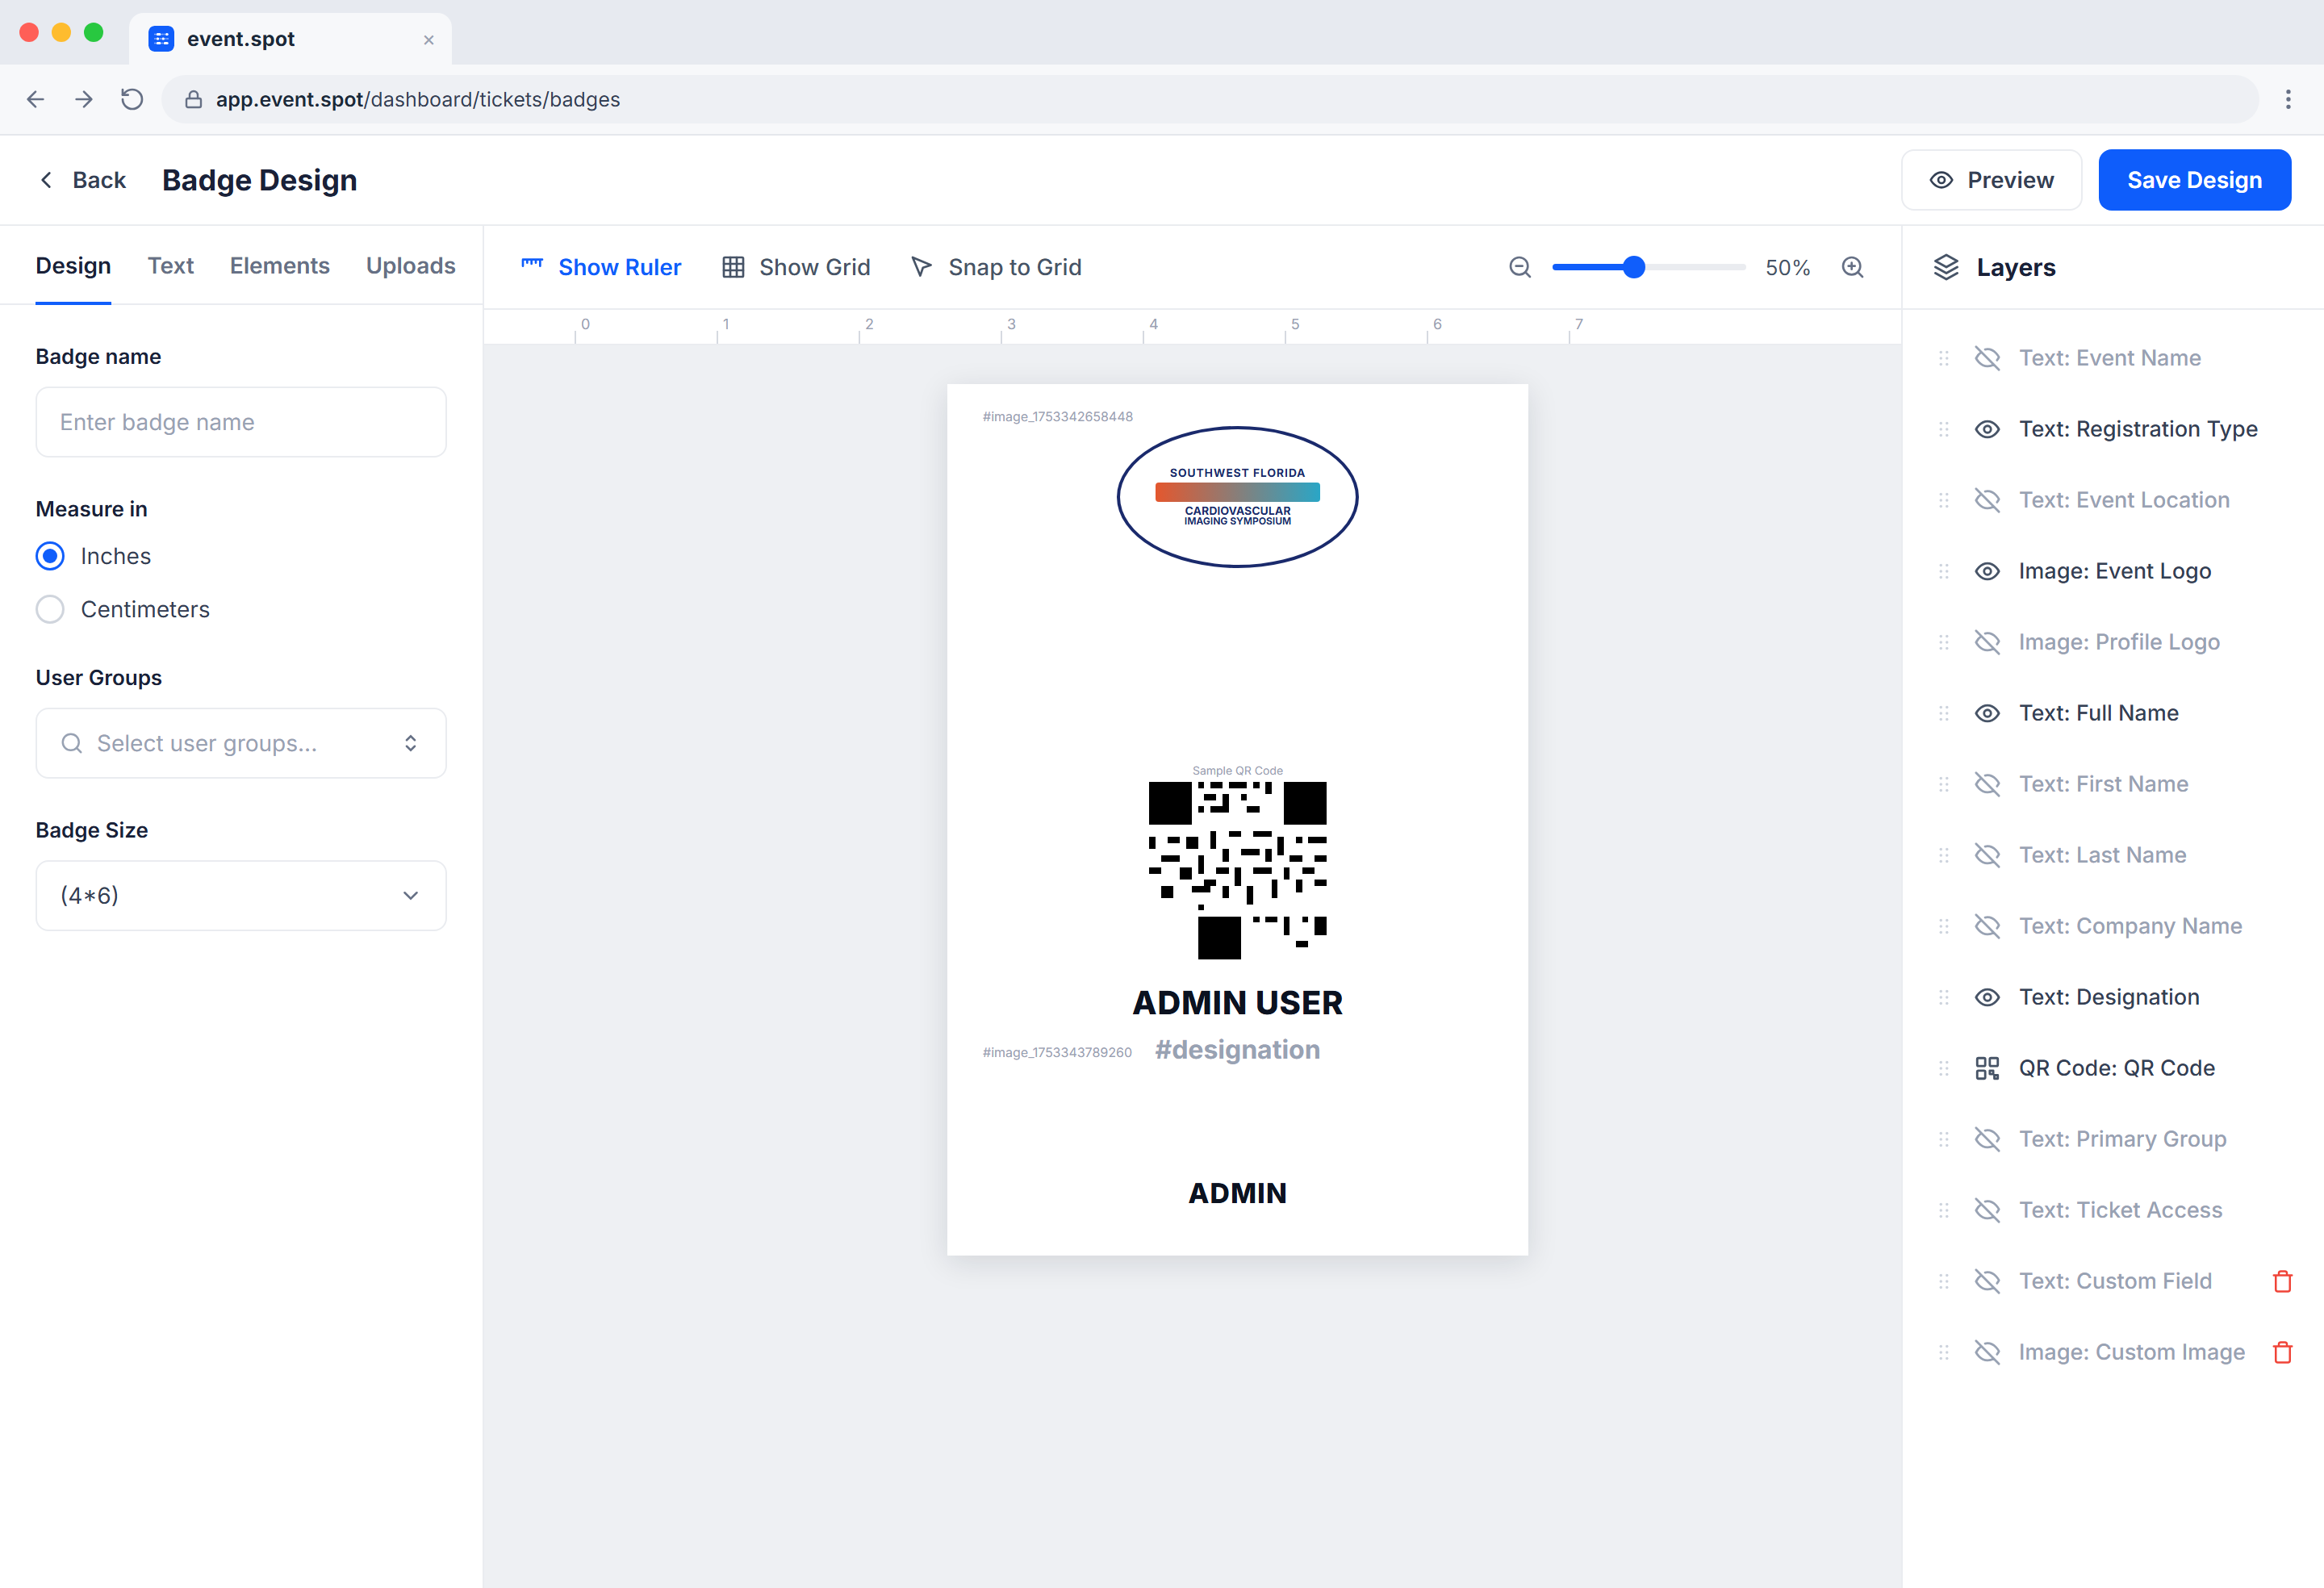Click the zoom in magnifier icon
Viewport: 2324px width, 1588px height.
tap(1853, 267)
